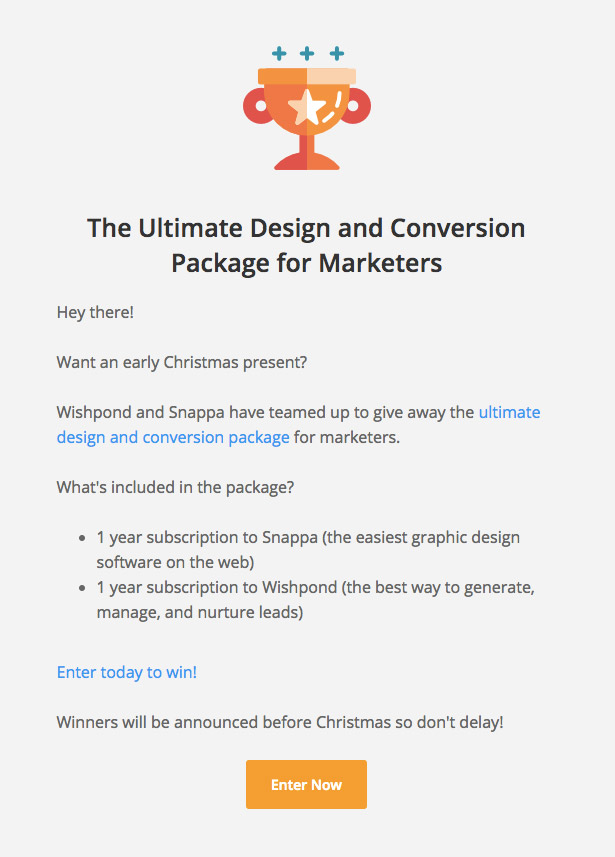This screenshot has height=857, width=615.
Task: Click the orange Enter Now button
Action: pyautogui.click(x=306, y=784)
